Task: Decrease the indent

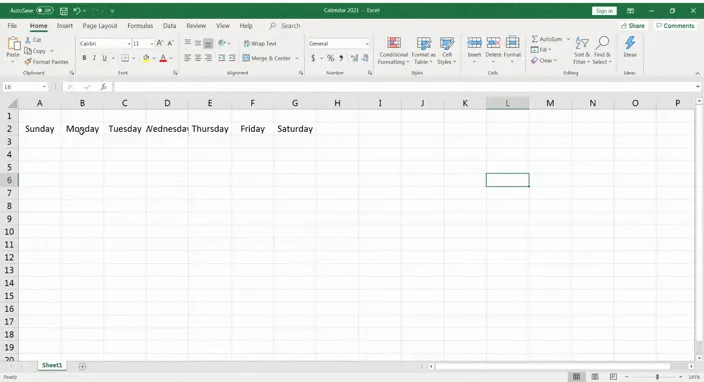Action: pos(221,58)
